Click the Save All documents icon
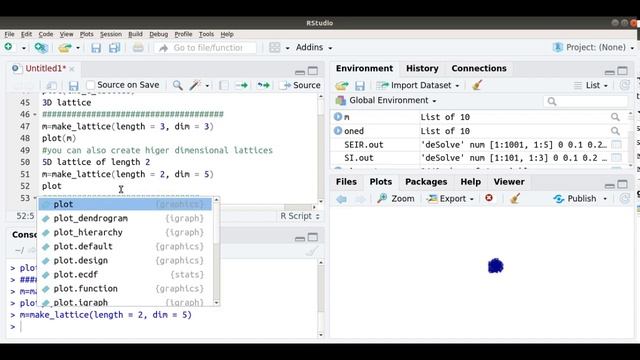This screenshot has height=360, width=640. point(115,48)
